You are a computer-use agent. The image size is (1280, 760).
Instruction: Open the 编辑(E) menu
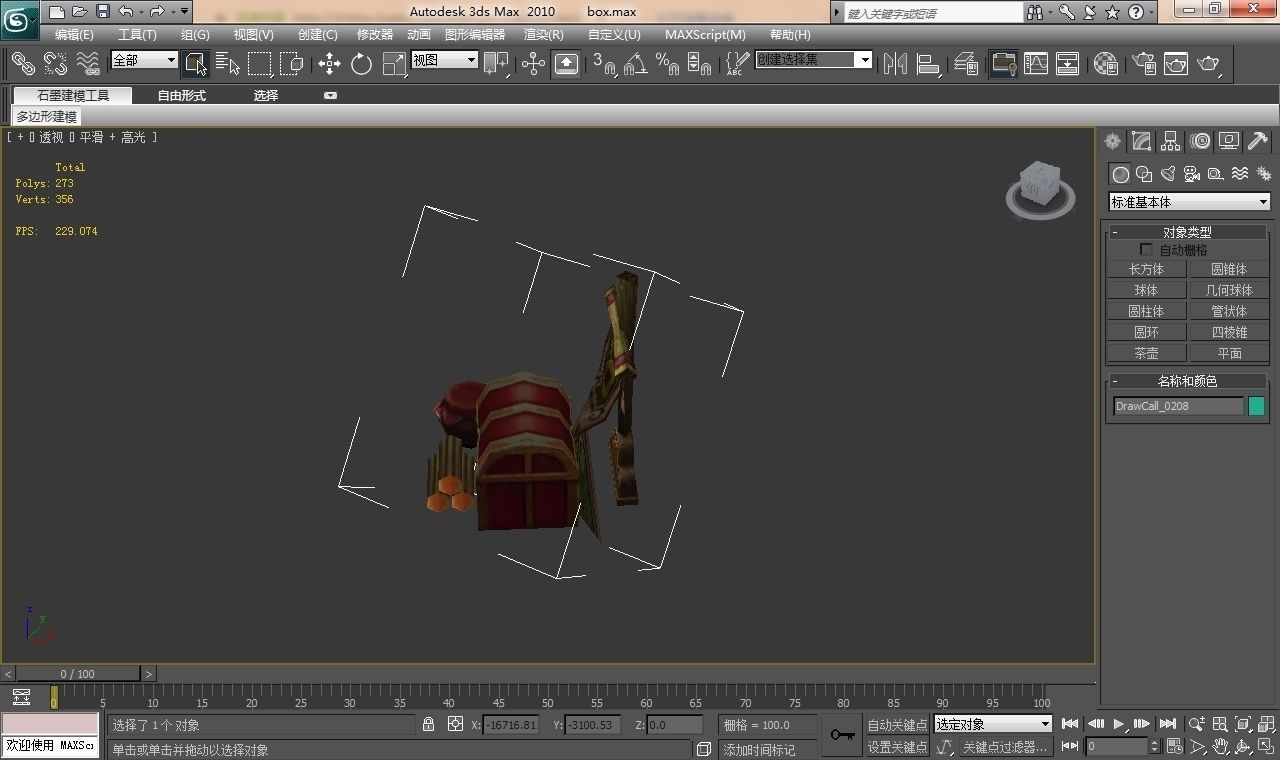[74, 35]
